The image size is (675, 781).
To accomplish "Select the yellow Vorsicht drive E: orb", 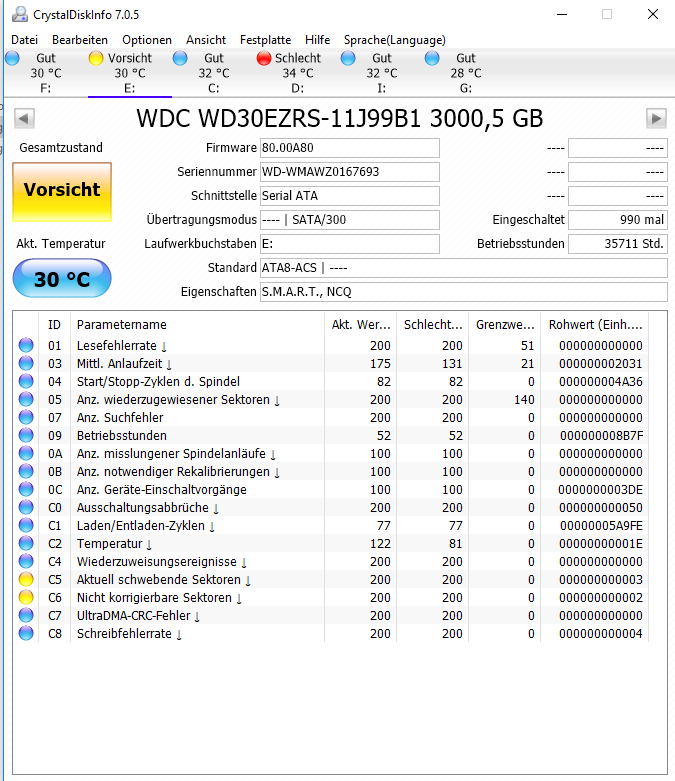I will [x=96, y=58].
